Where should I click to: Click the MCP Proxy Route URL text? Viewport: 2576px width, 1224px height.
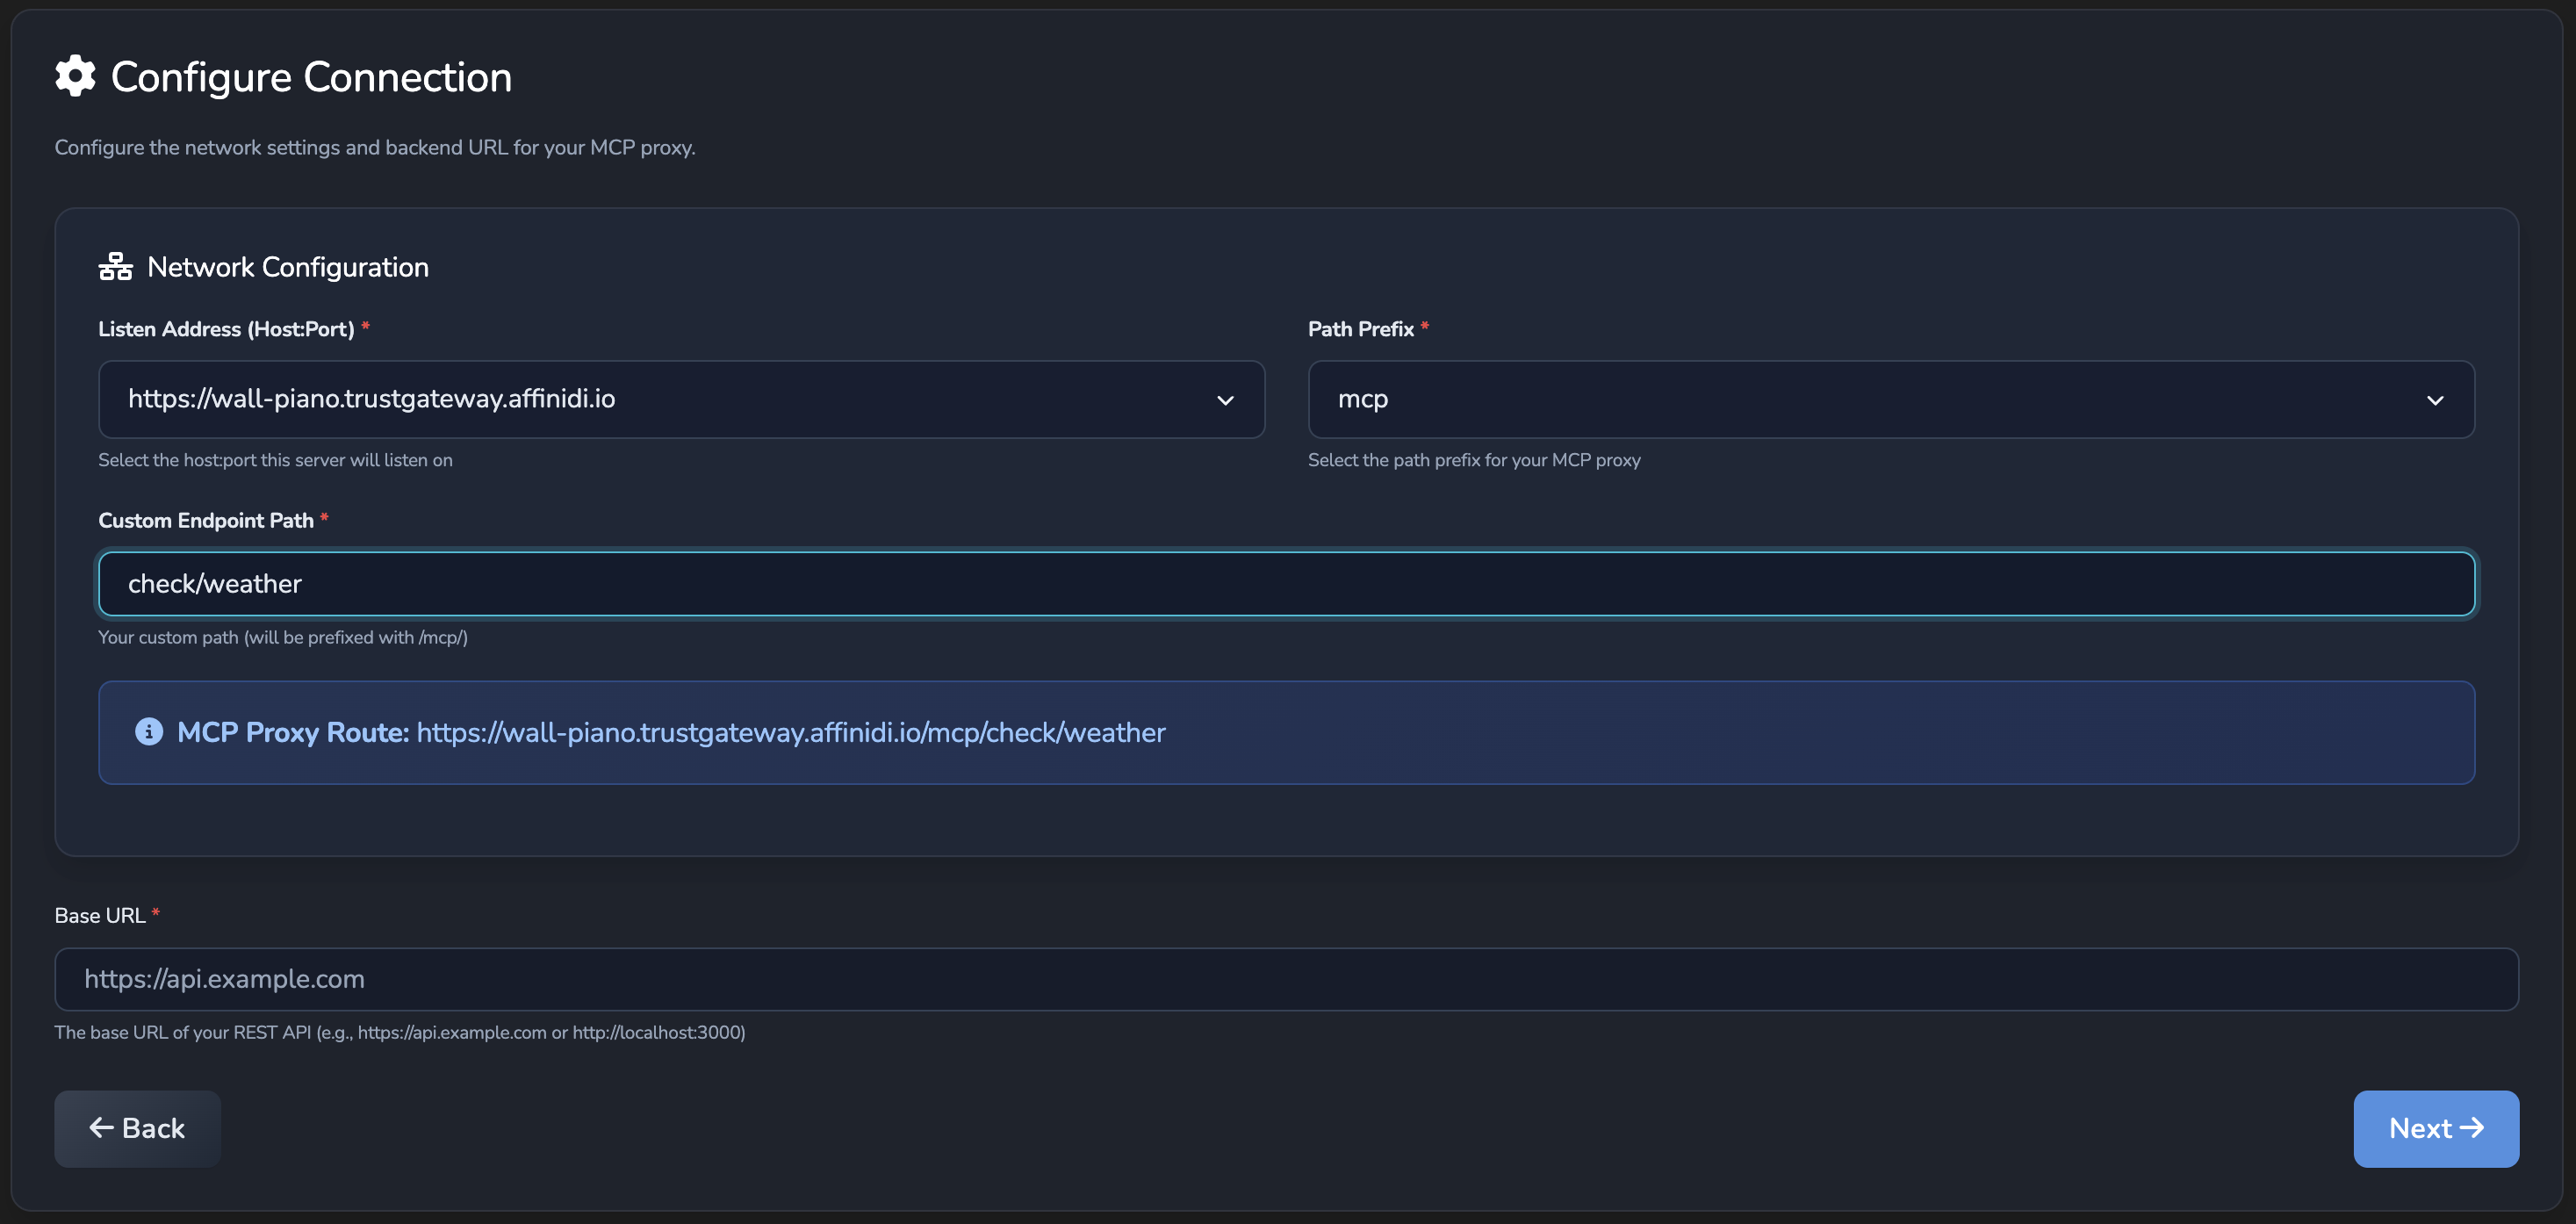tap(791, 733)
